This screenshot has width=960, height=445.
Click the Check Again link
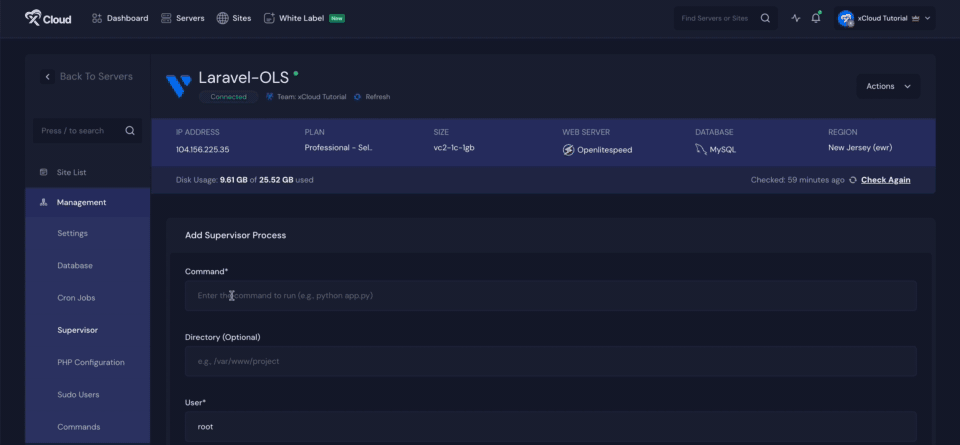(x=885, y=180)
